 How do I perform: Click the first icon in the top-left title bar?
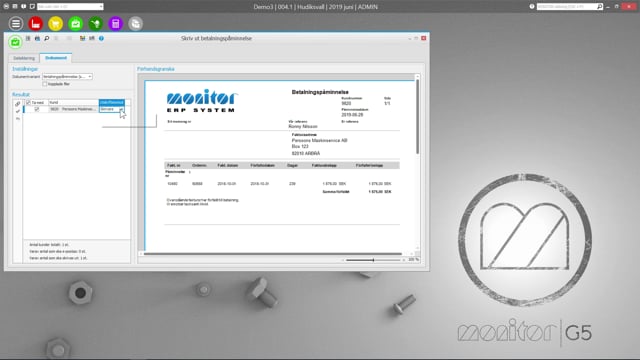(x=6, y=7)
